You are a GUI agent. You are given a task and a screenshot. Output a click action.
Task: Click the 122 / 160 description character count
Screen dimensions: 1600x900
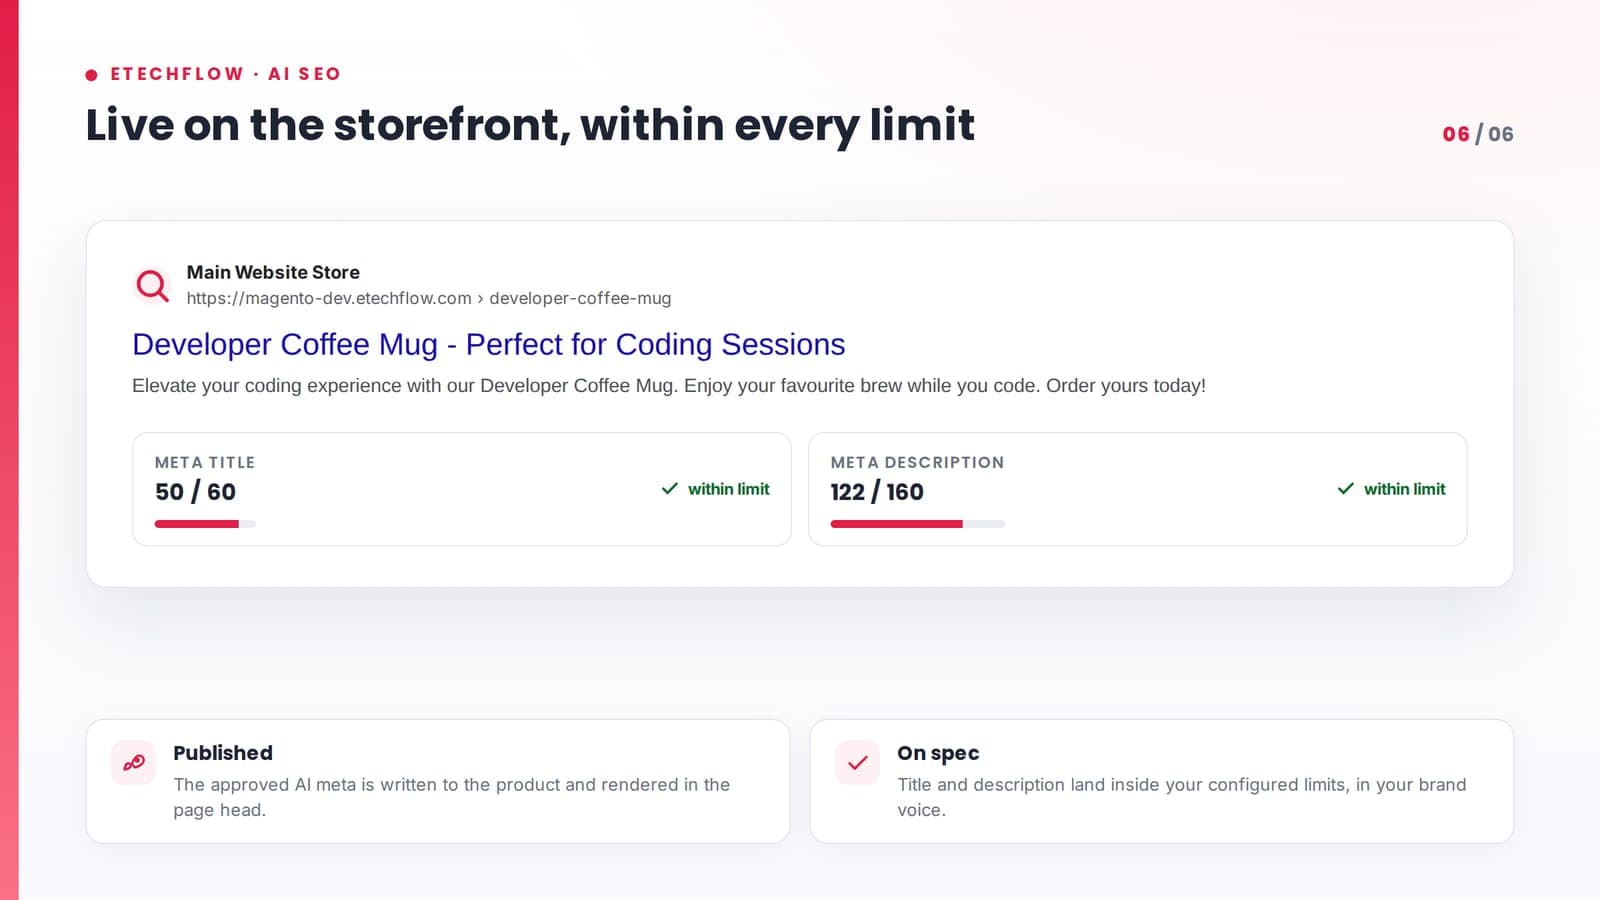tap(877, 492)
